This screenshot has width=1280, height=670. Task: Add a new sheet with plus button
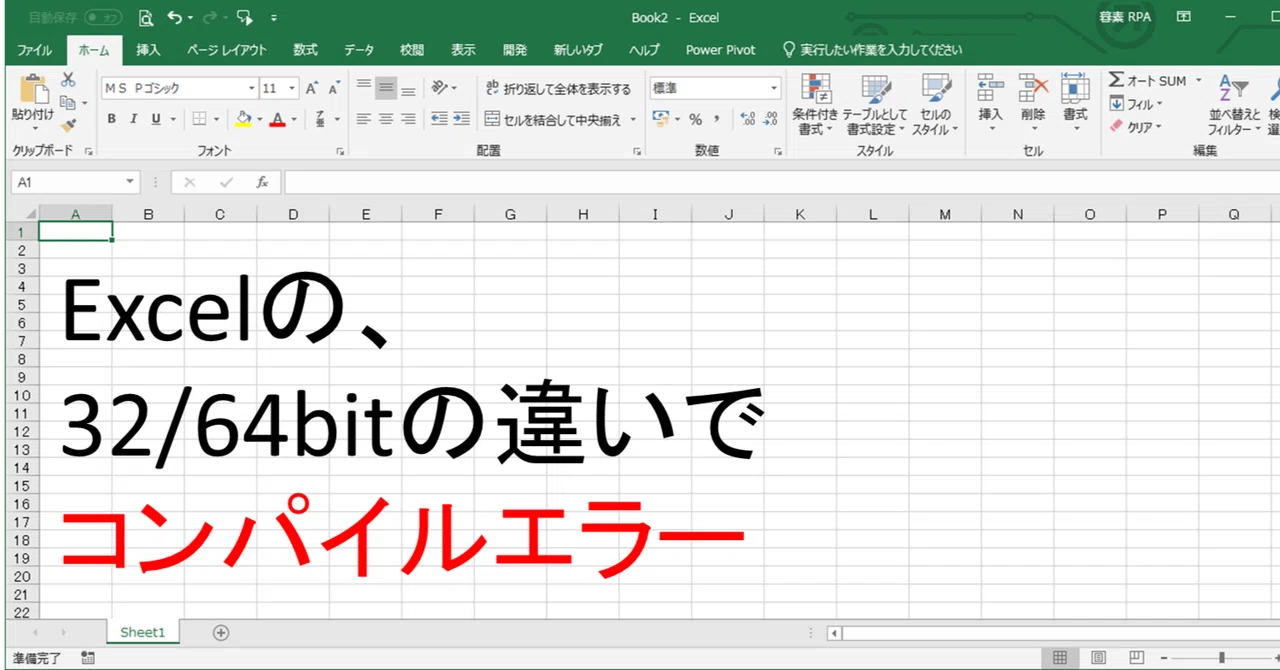[221, 632]
